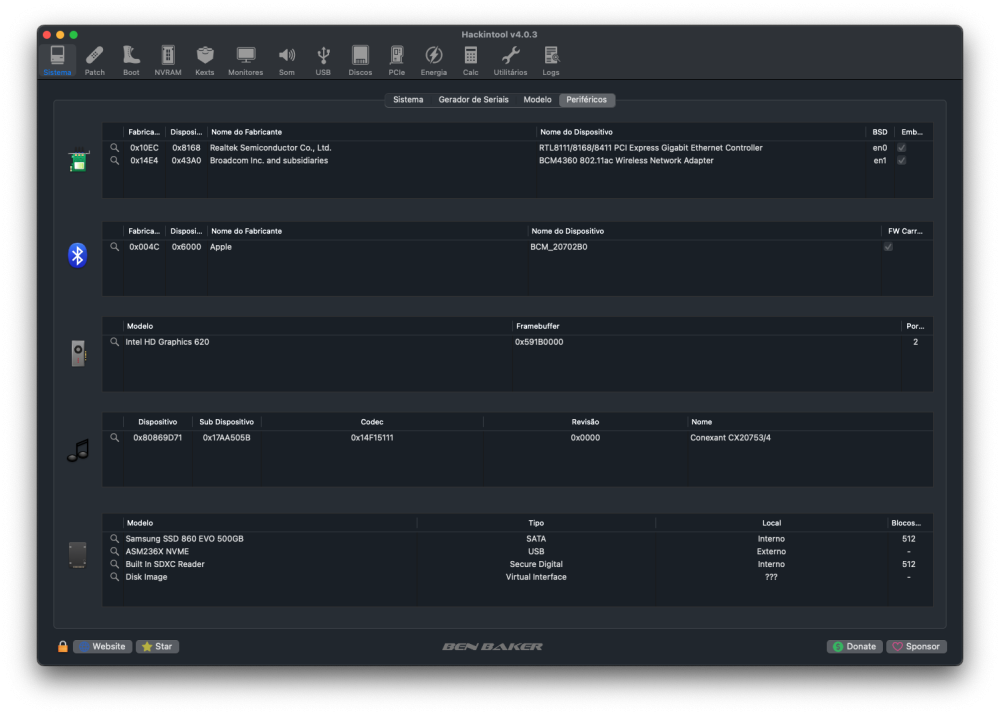The height and width of the screenshot is (715, 1000).
Task: Click the storage disk icon
Action: pos(78,554)
